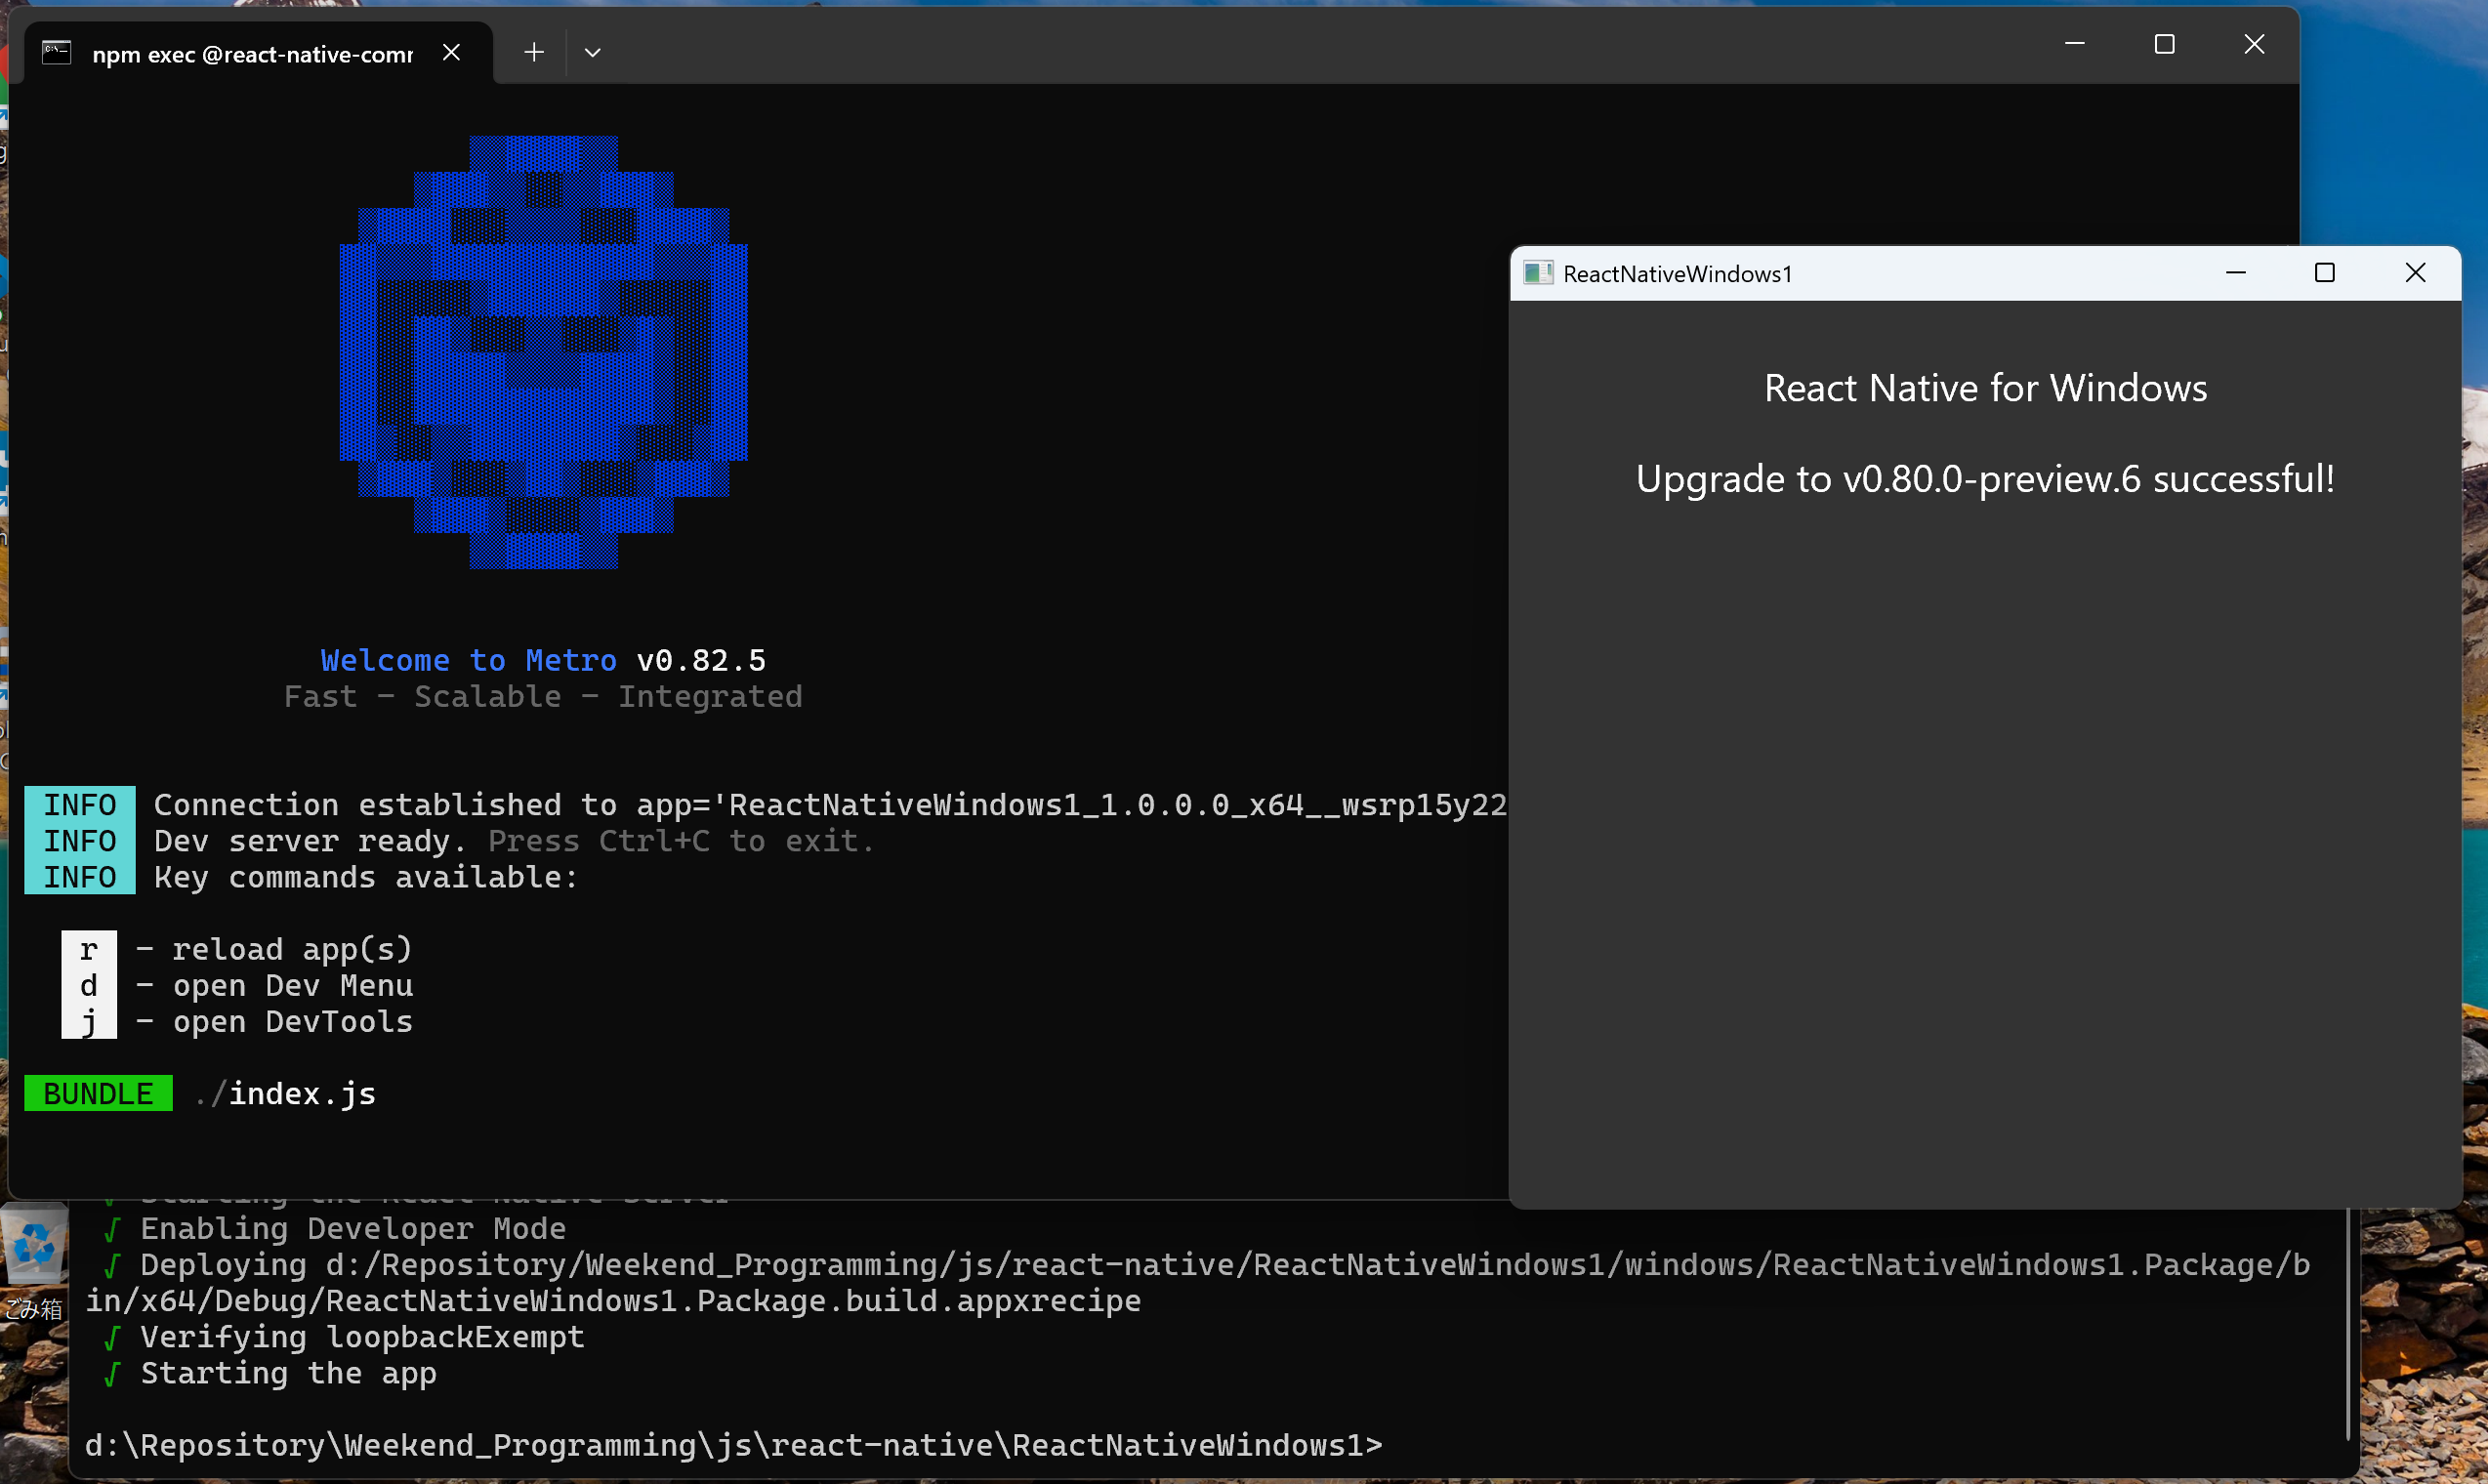Click the green BUNDLE label
The image size is (2488, 1484).
click(98, 1093)
